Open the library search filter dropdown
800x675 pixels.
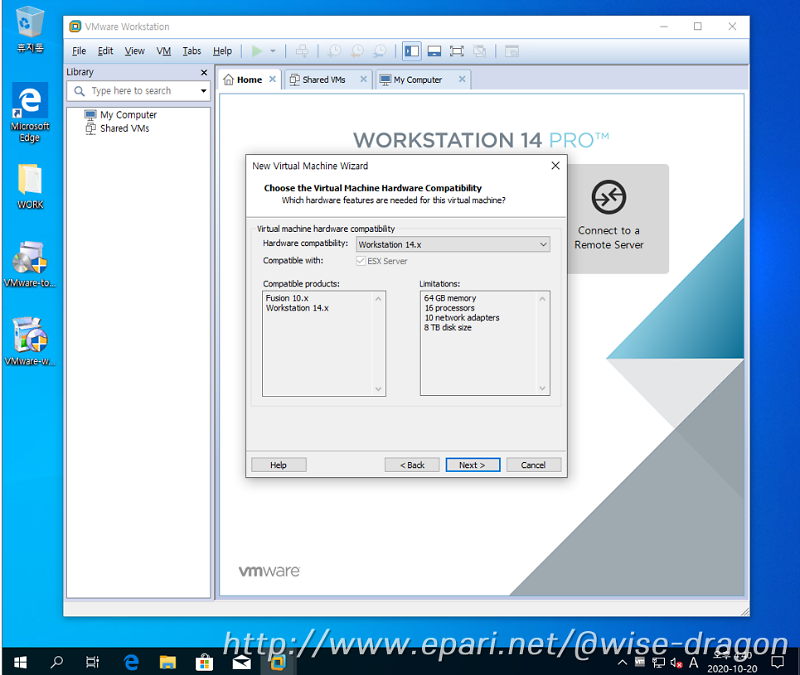pos(204,91)
